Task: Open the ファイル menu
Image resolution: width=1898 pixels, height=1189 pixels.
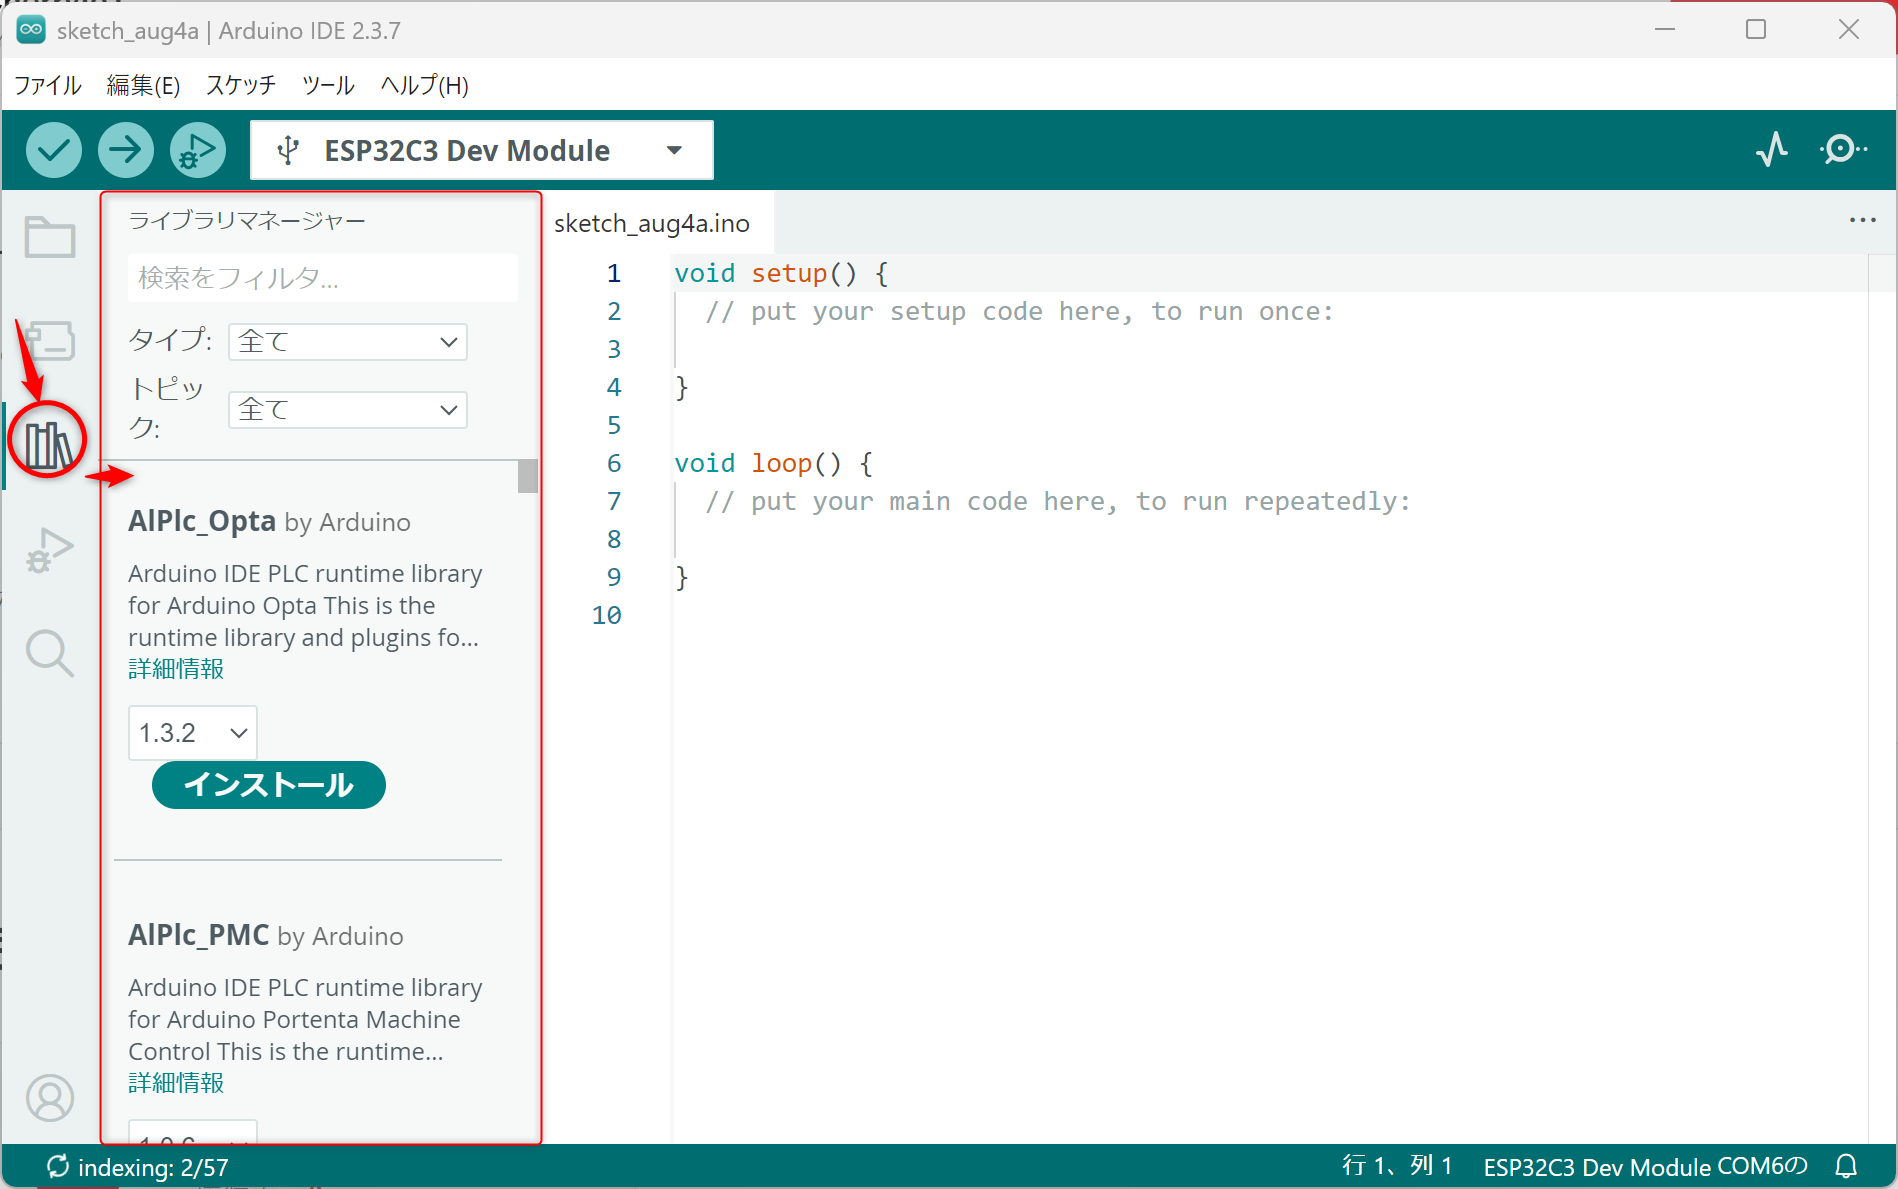Action: 47,85
